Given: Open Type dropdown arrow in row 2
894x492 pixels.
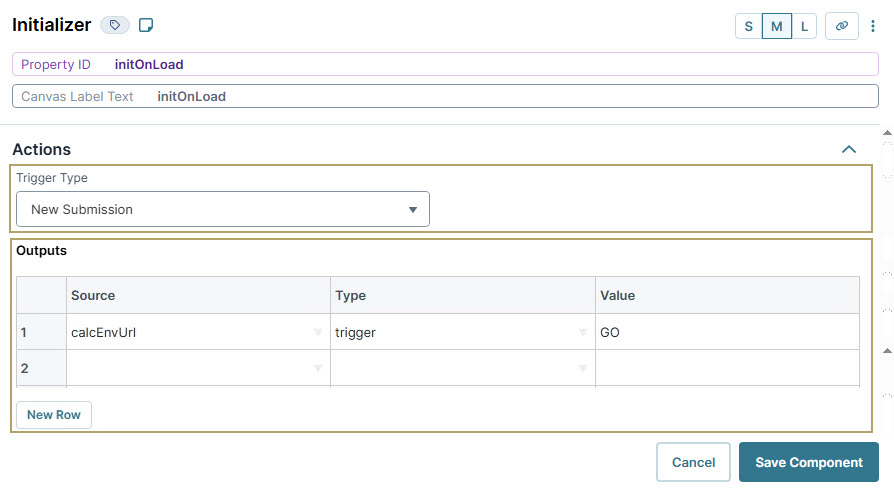Looking at the screenshot, I should 583,368.
